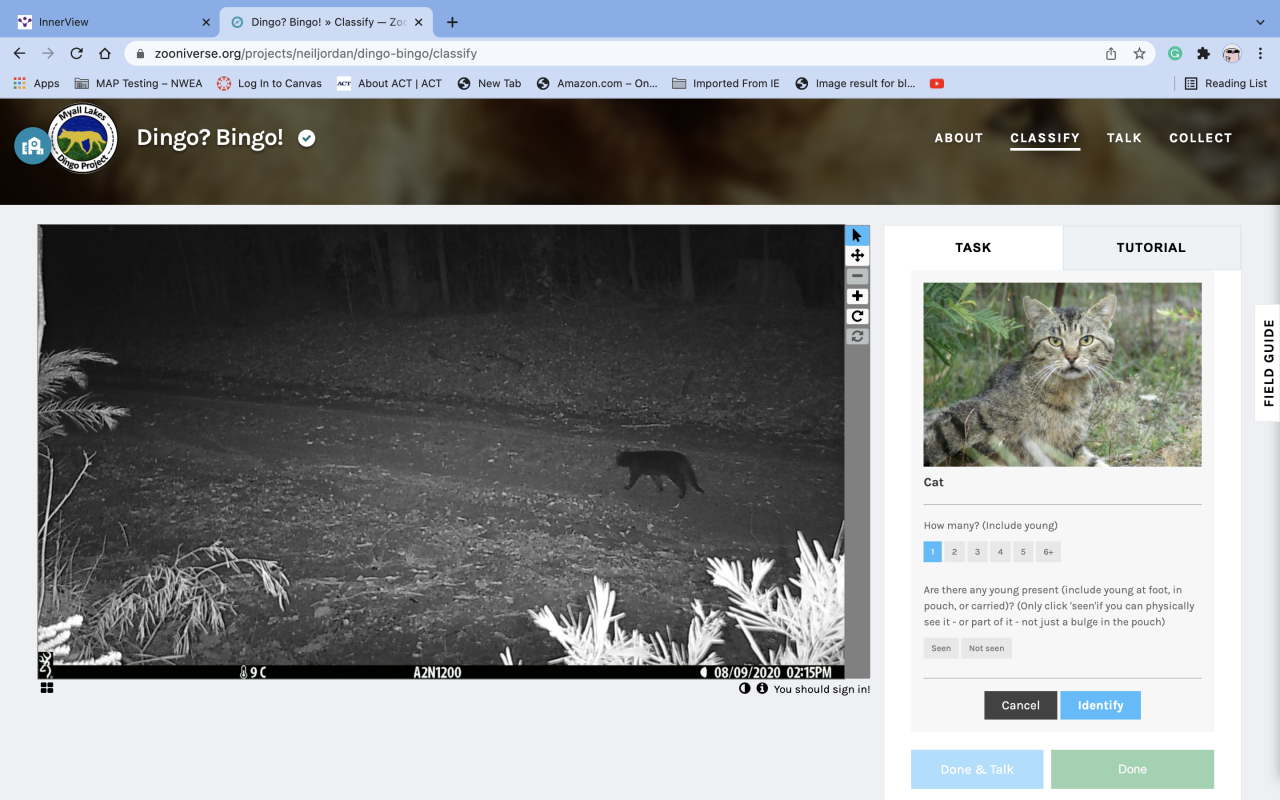Open the COLLECT page
1280x800 pixels.
(x=1201, y=138)
